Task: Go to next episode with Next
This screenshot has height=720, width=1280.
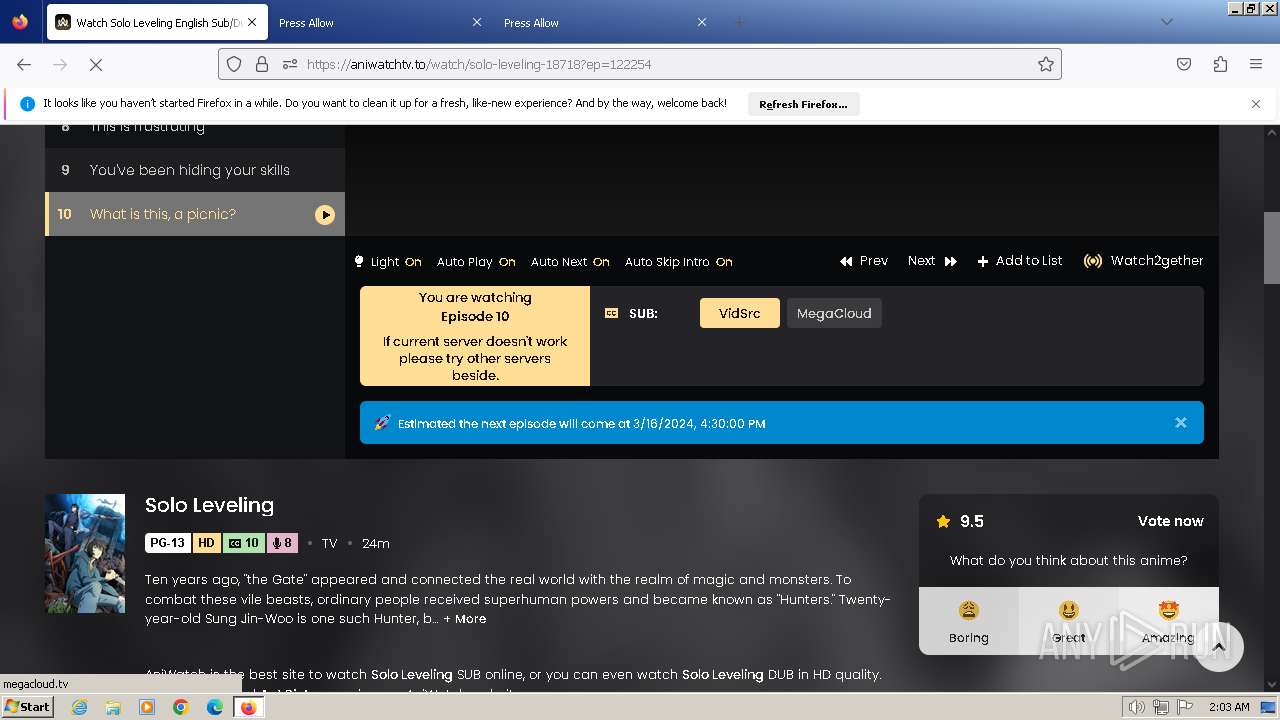Action: (932, 261)
